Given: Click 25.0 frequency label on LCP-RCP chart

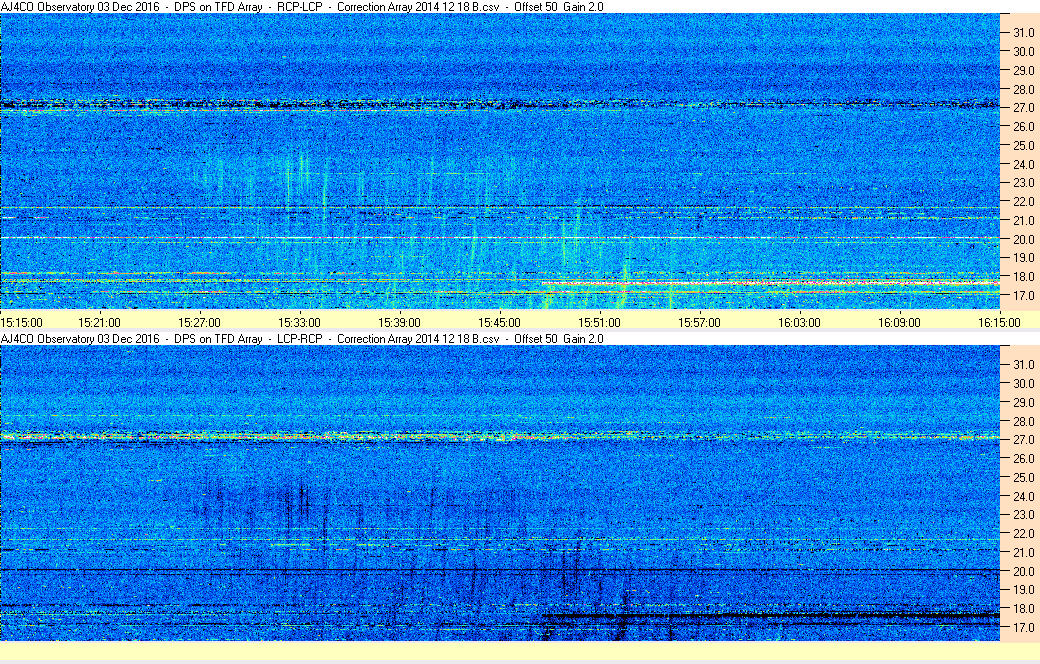Looking at the screenshot, I should click(x=1023, y=478).
